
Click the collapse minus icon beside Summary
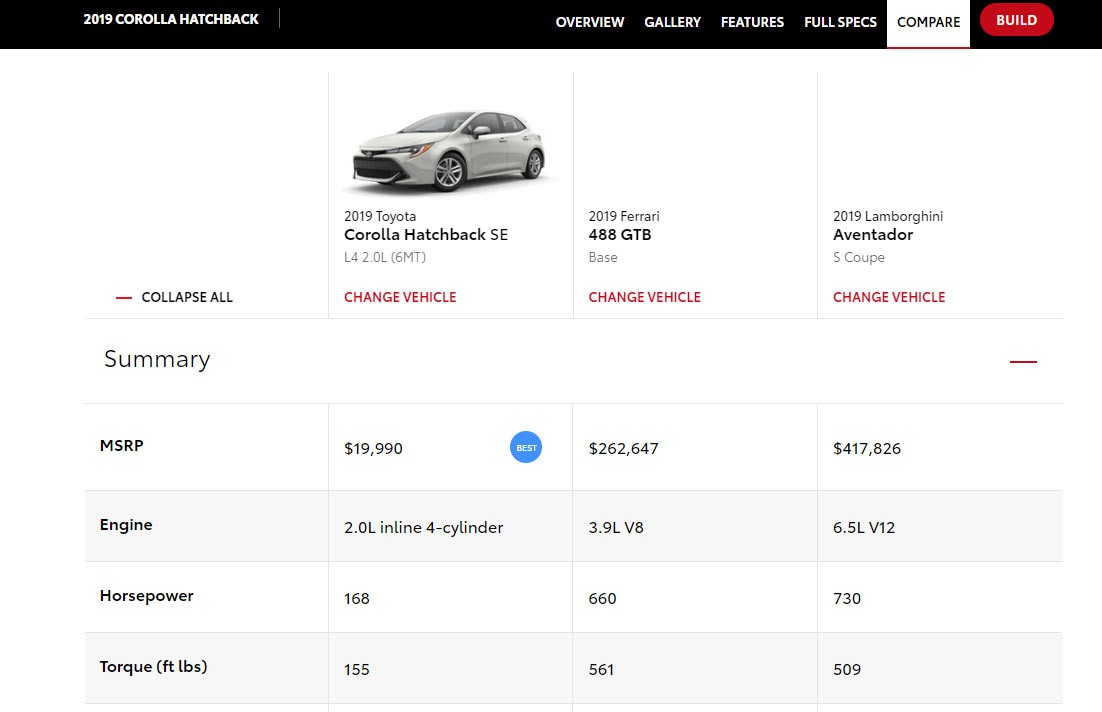[1023, 361]
